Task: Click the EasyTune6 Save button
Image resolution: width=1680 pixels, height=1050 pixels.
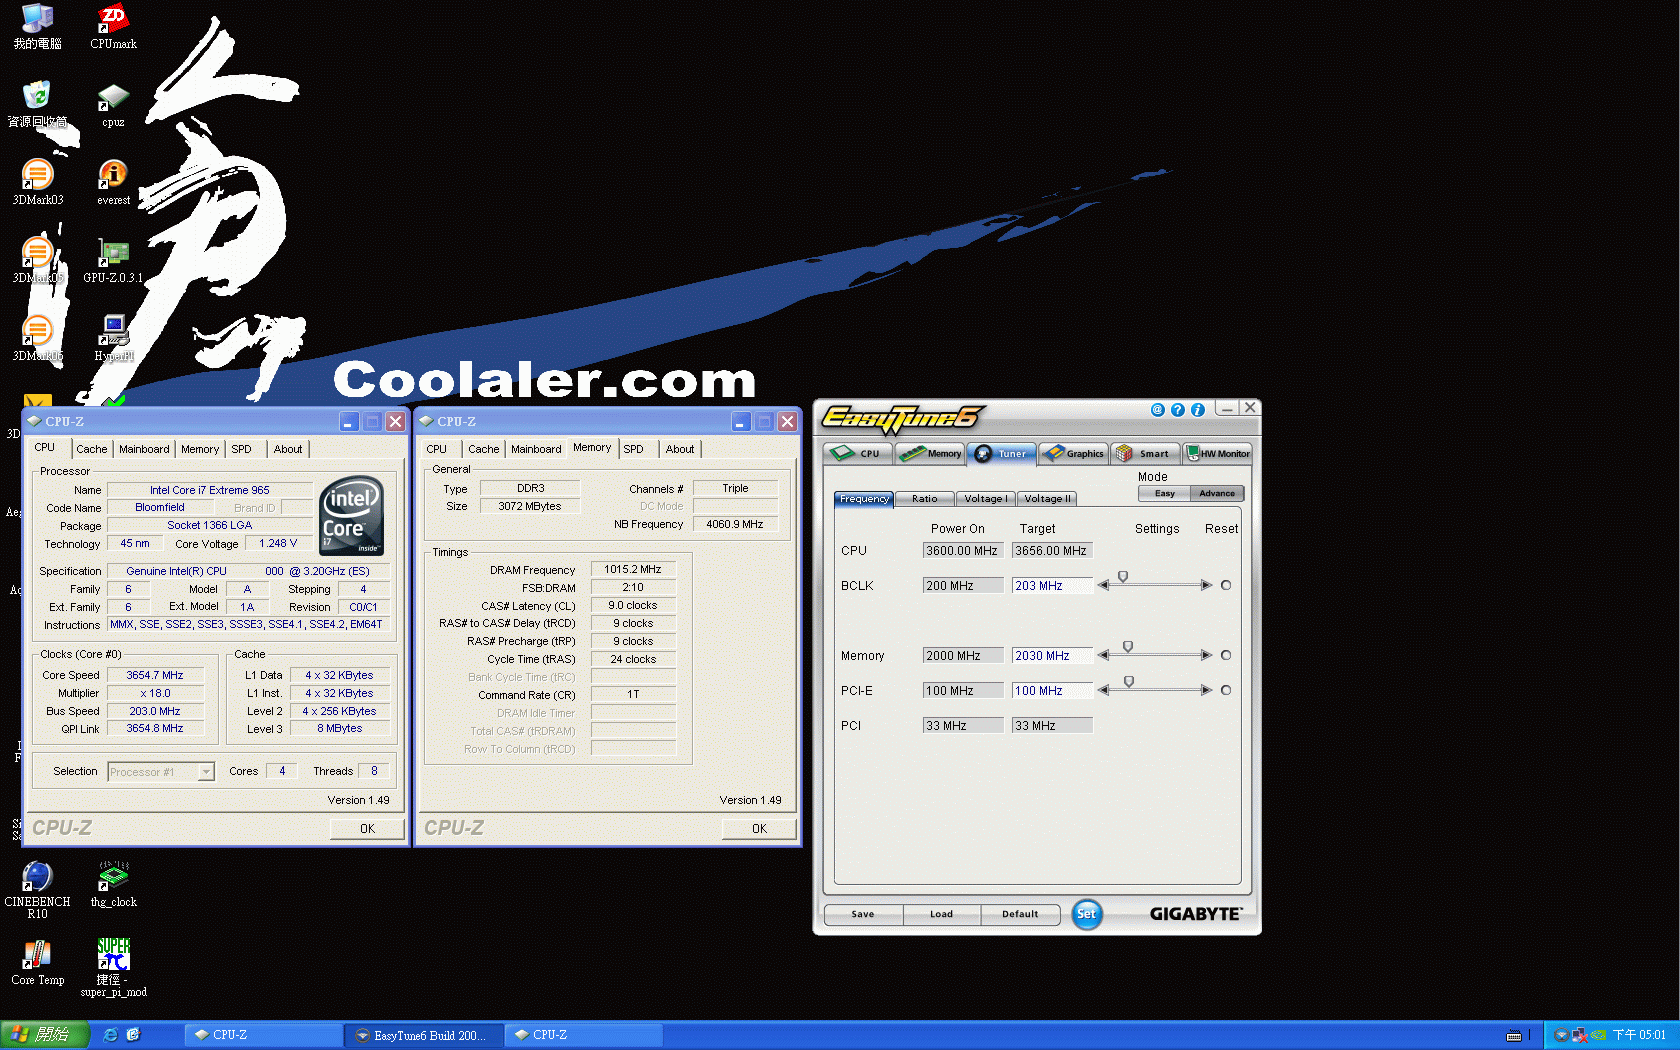Action: [x=863, y=914]
